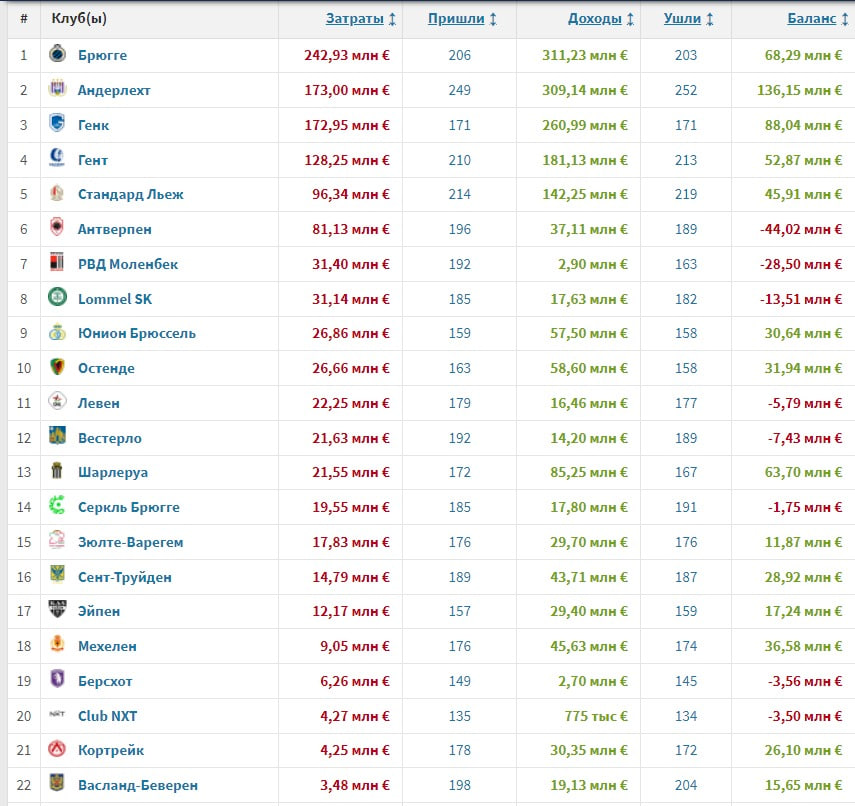This screenshot has width=855, height=806.
Task: Click the Кортрейк red crest icon
Action: point(57,749)
